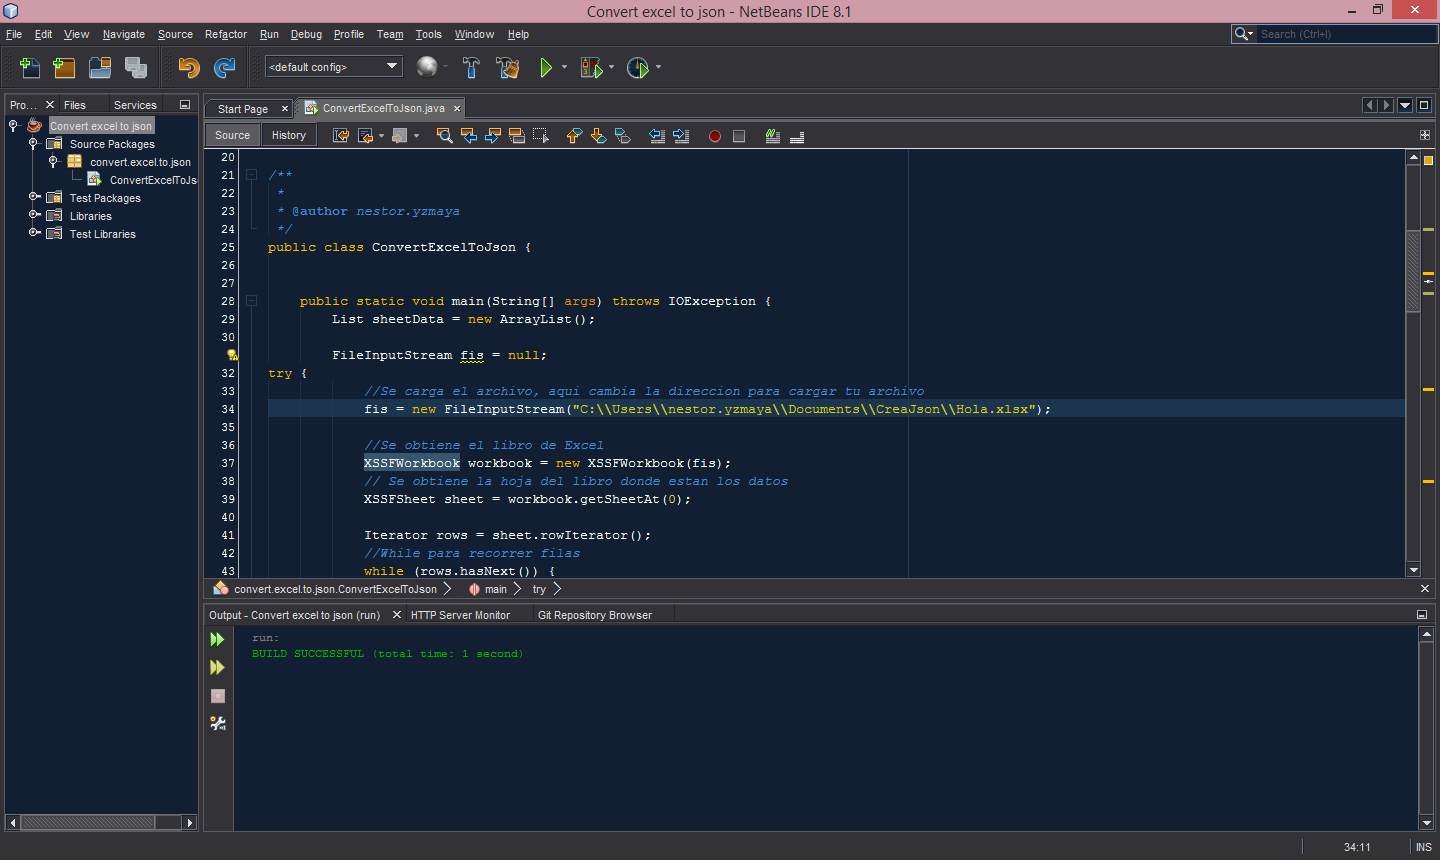Select the Git Repository Browser tab
Viewport: 1440px width, 860px height.
coord(595,615)
